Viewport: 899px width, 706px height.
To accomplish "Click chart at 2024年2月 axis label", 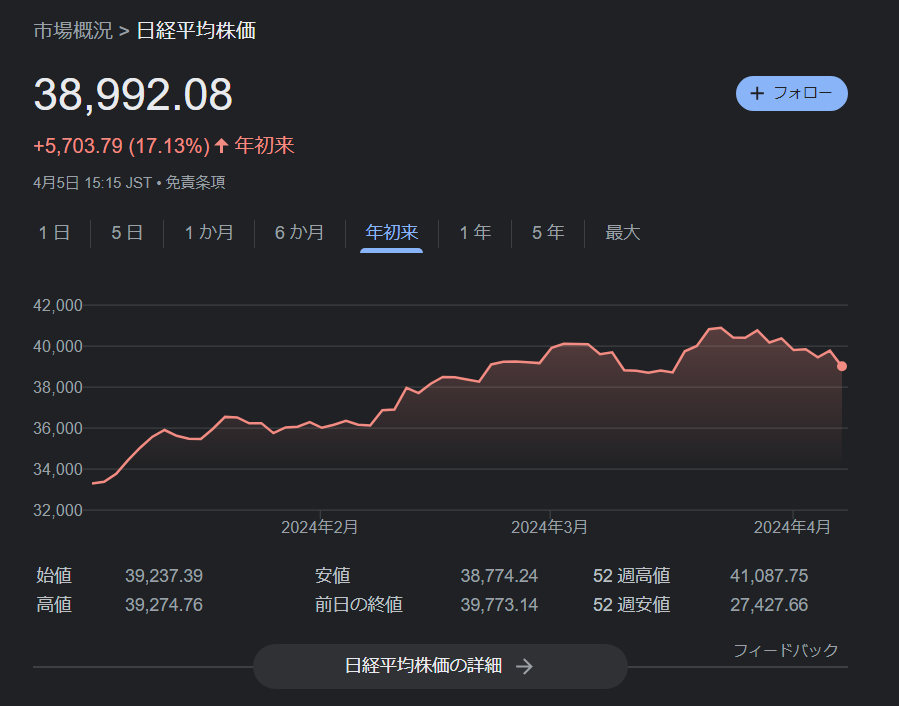I will point(319,527).
